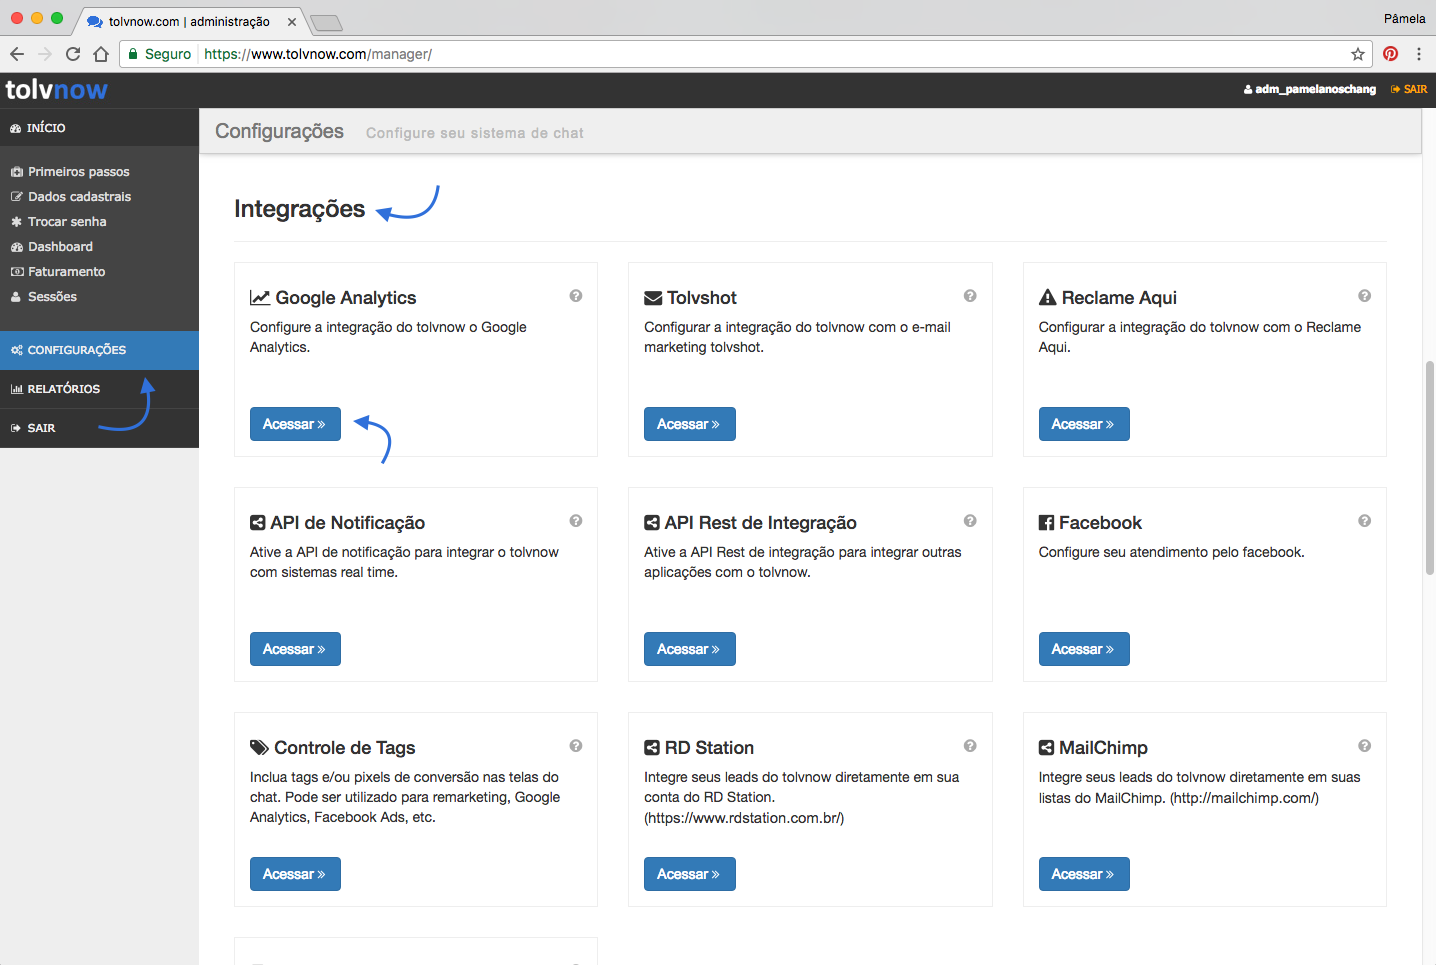The height and width of the screenshot is (965, 1436).
Task: Open help icon on Google Analytics card
Action: click(576, 296)
